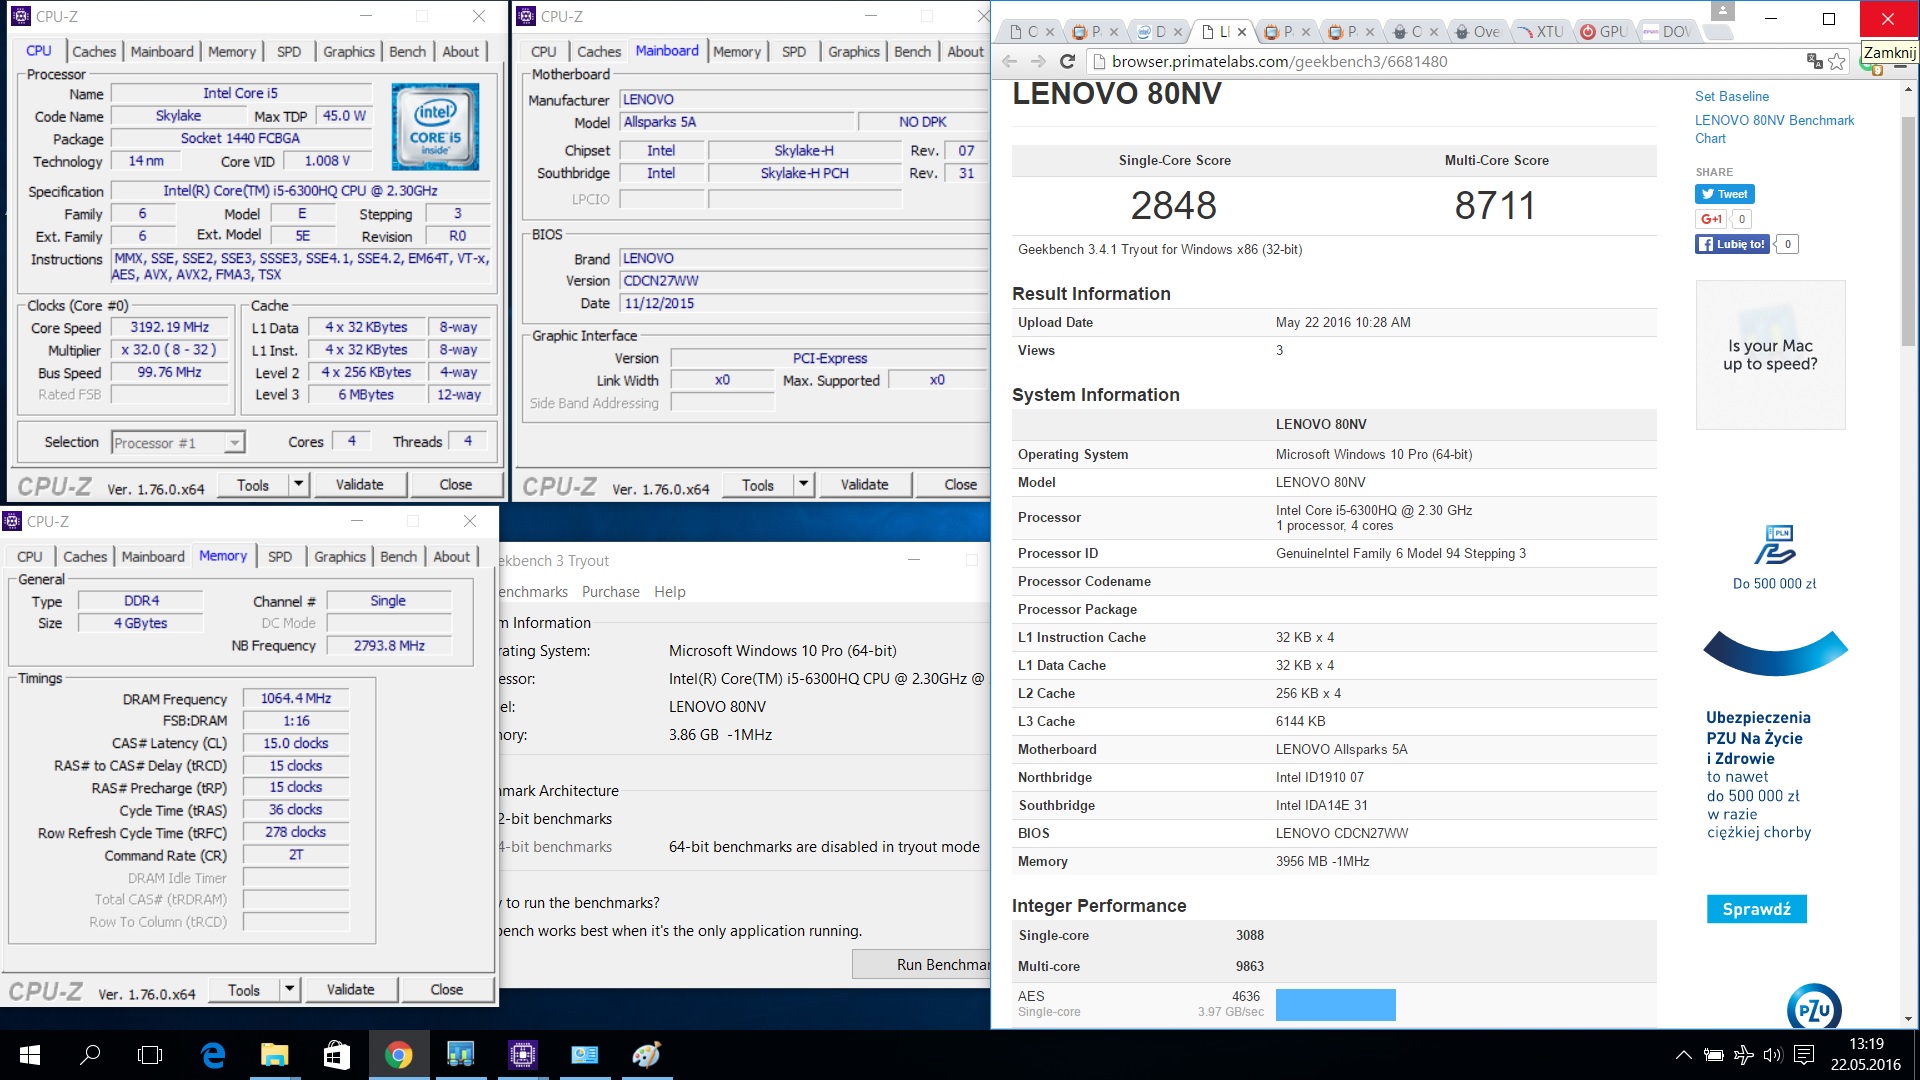1920x1080 pixels.
Task: Bookmark the page with the star icon
Action: tap(1837, 61)
